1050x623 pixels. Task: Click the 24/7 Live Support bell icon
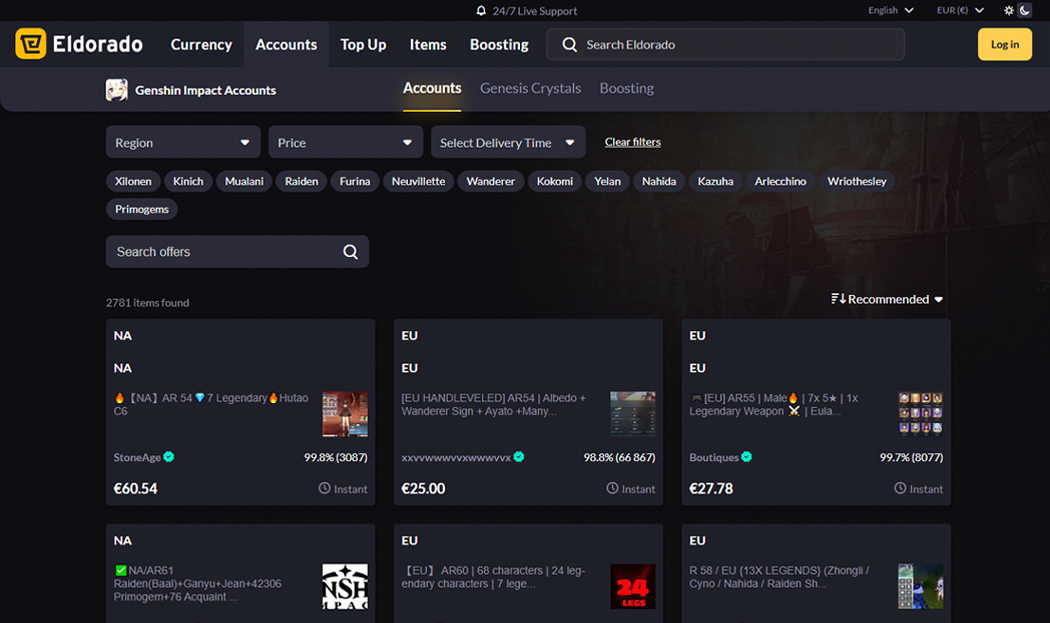coord(481,11)
